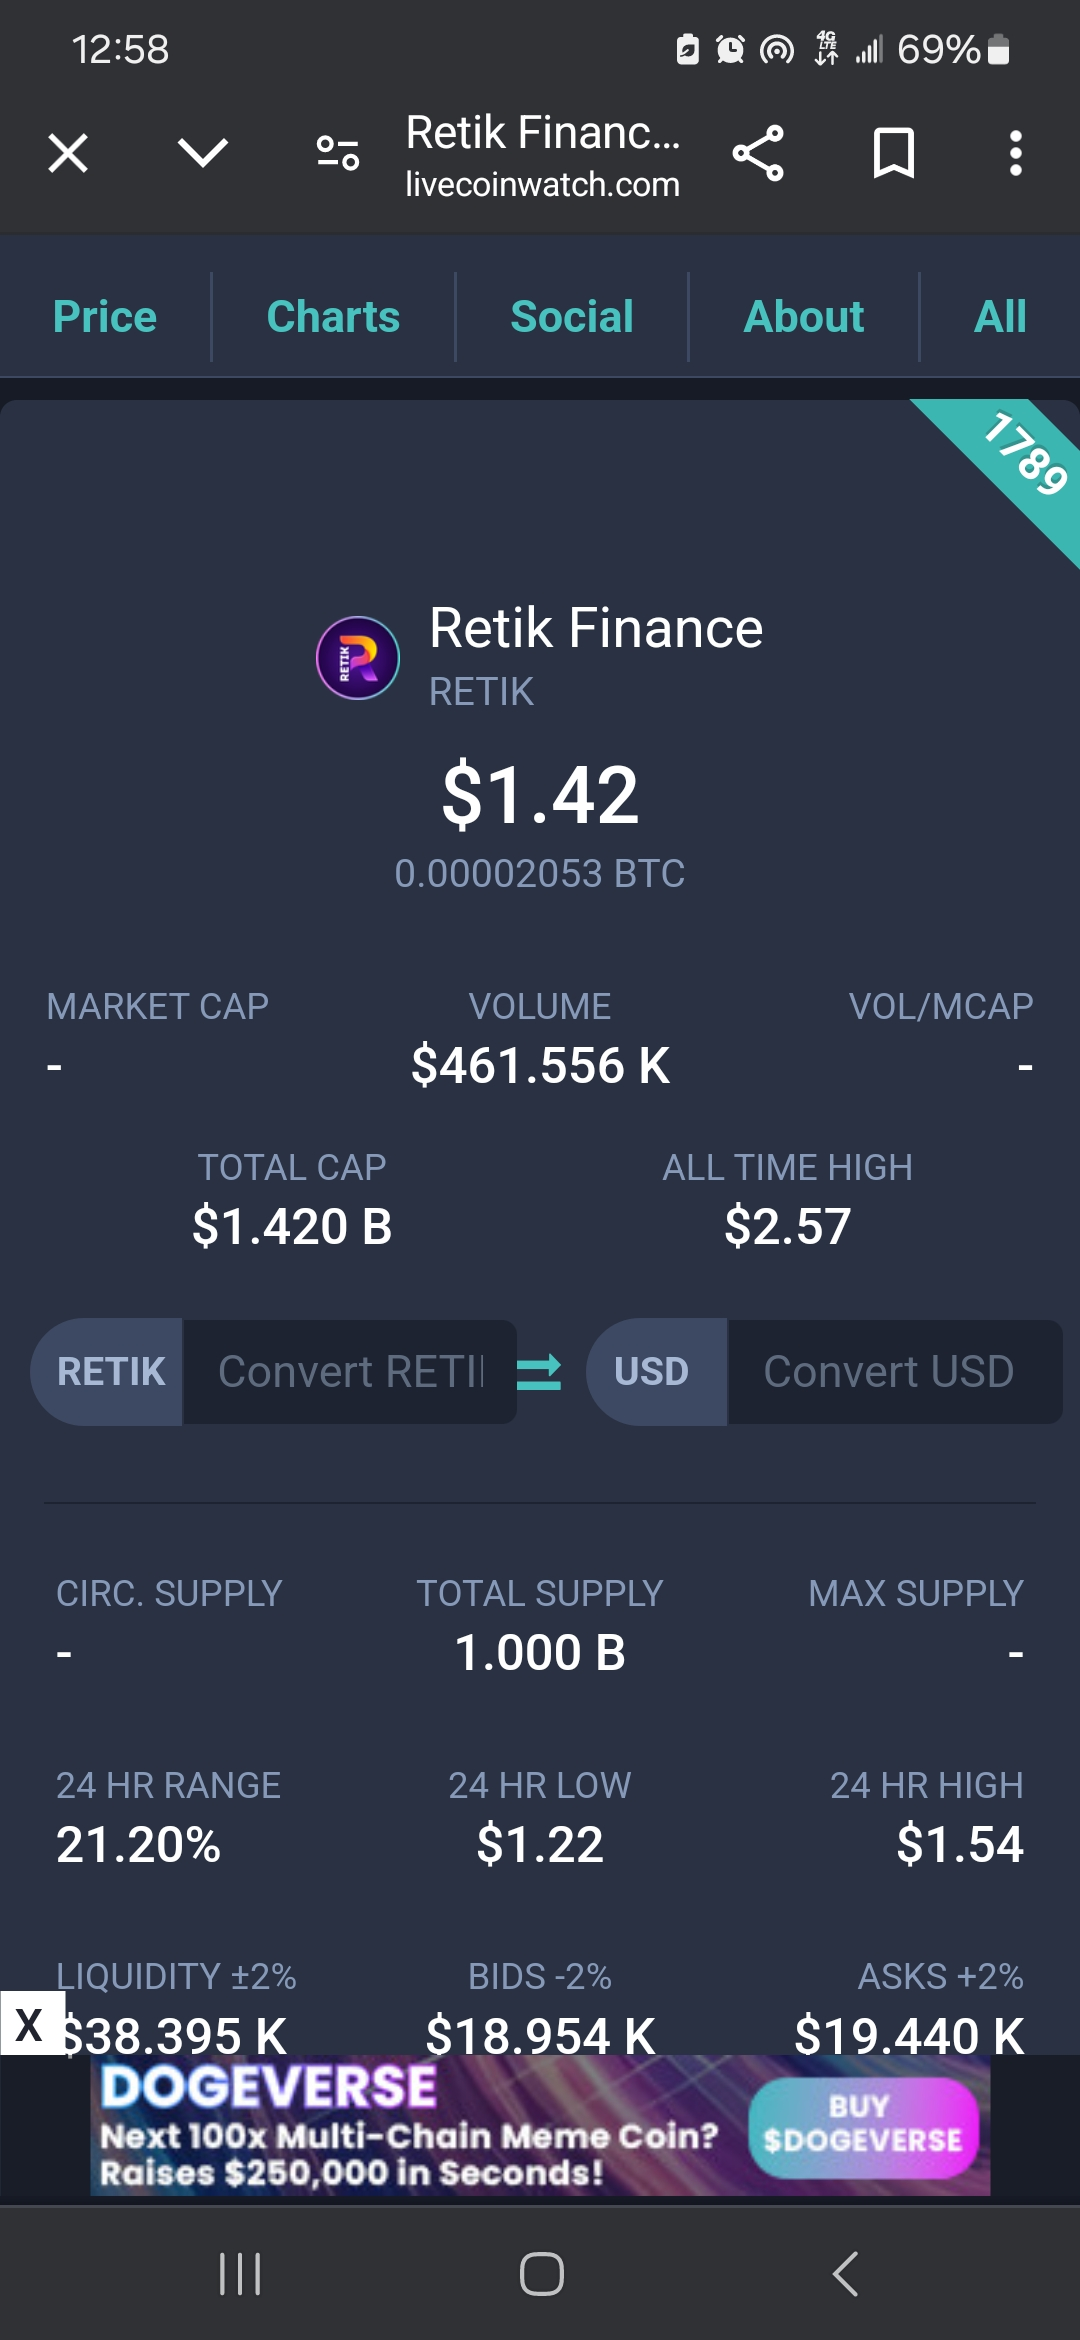The width and height of the screenshot is (1080, 2340).
Task: Open the Price tab
Action: click(105, 317)
